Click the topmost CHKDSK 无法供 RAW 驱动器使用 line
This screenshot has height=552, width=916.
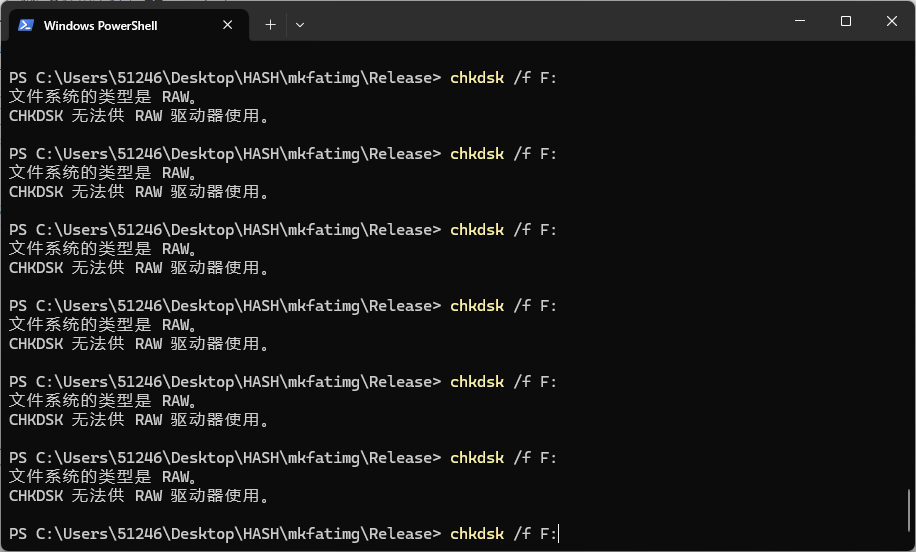[138, 116]
